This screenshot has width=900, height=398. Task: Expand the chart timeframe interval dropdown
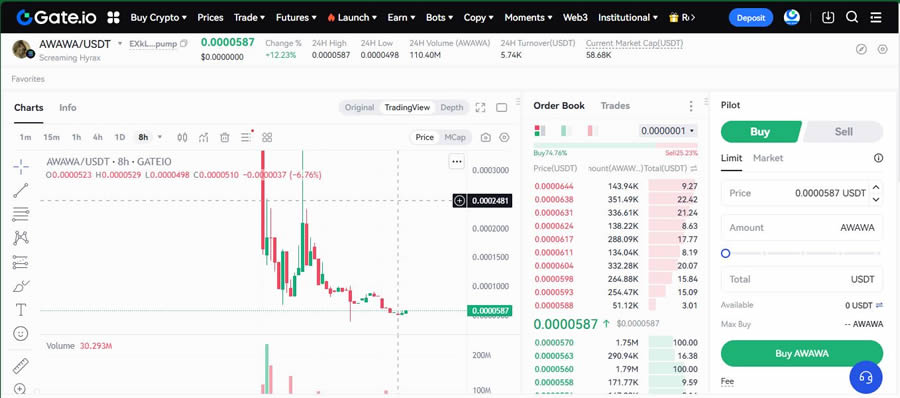160,137
